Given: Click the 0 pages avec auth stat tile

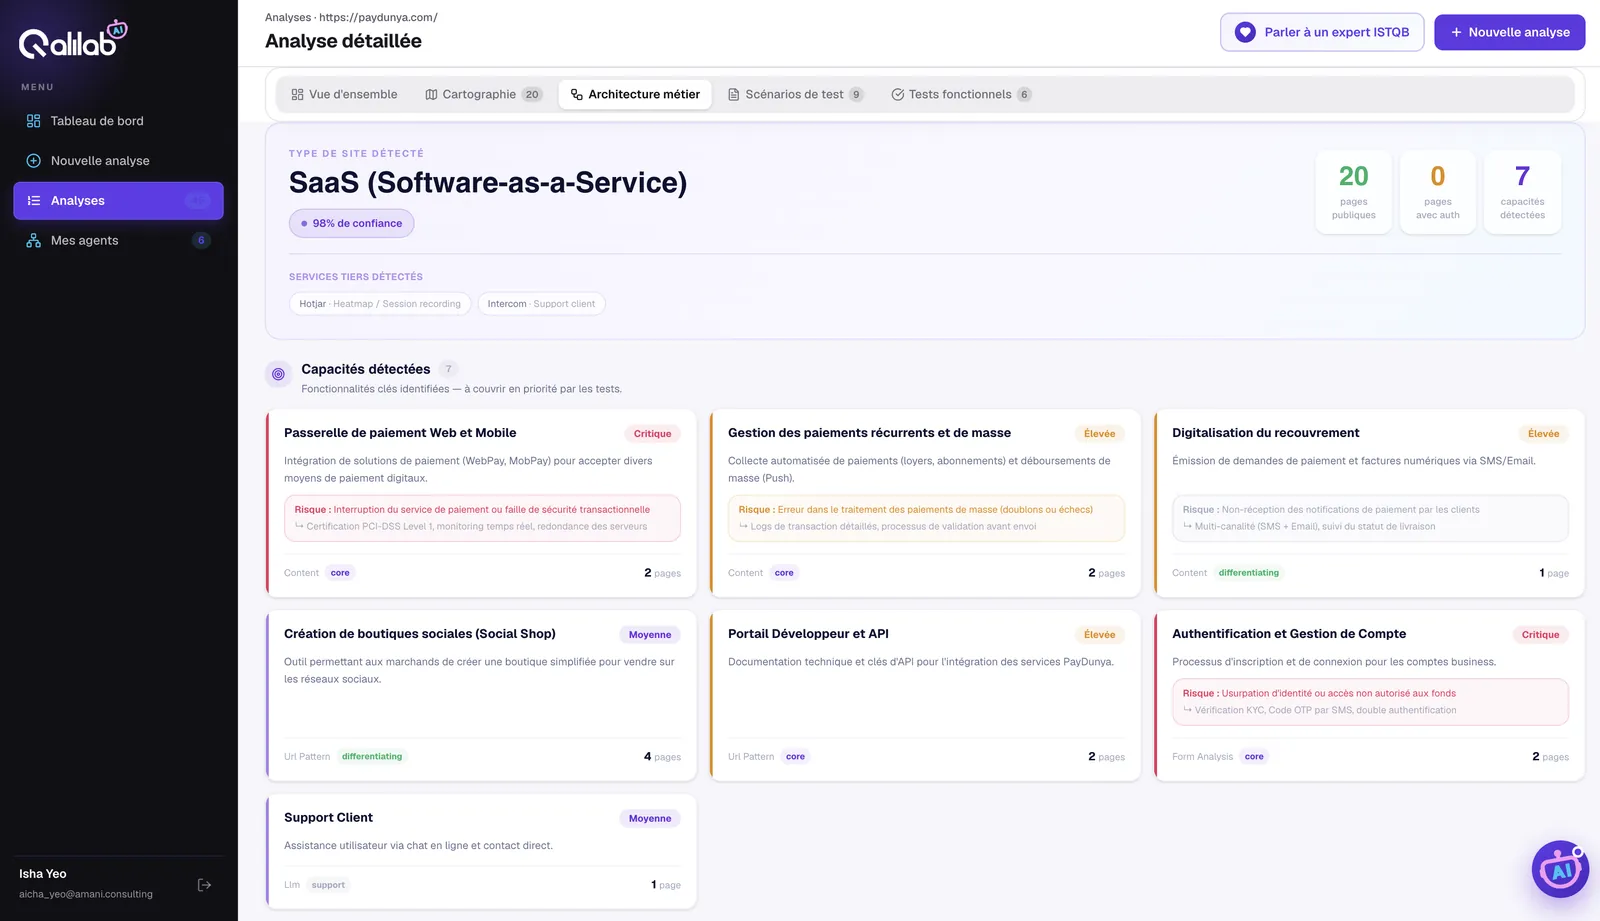Looking at the screenshot, I should (x=1438, y=192).
